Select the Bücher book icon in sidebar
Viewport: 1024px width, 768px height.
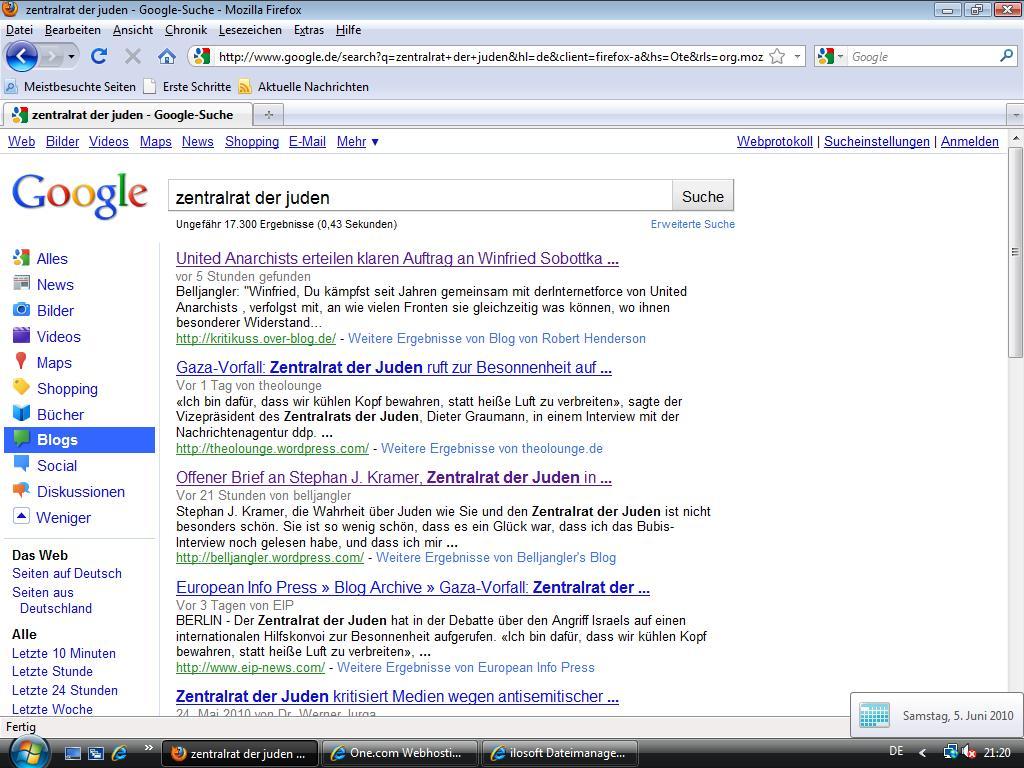21,413
